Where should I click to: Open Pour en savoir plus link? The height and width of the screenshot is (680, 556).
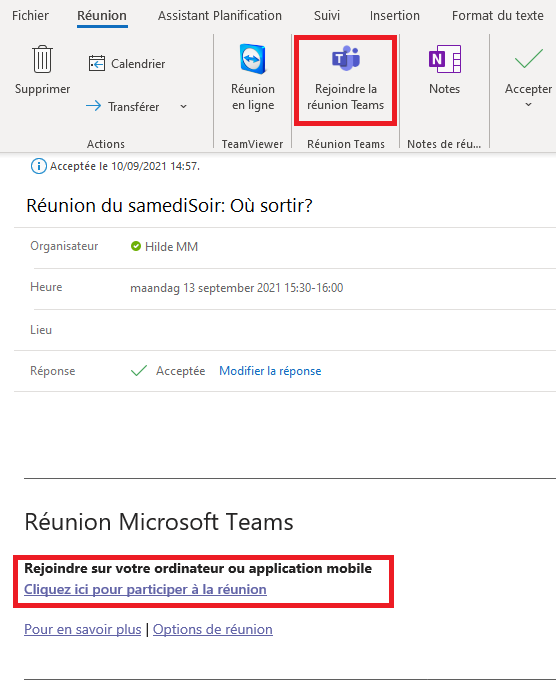point(82,629)
